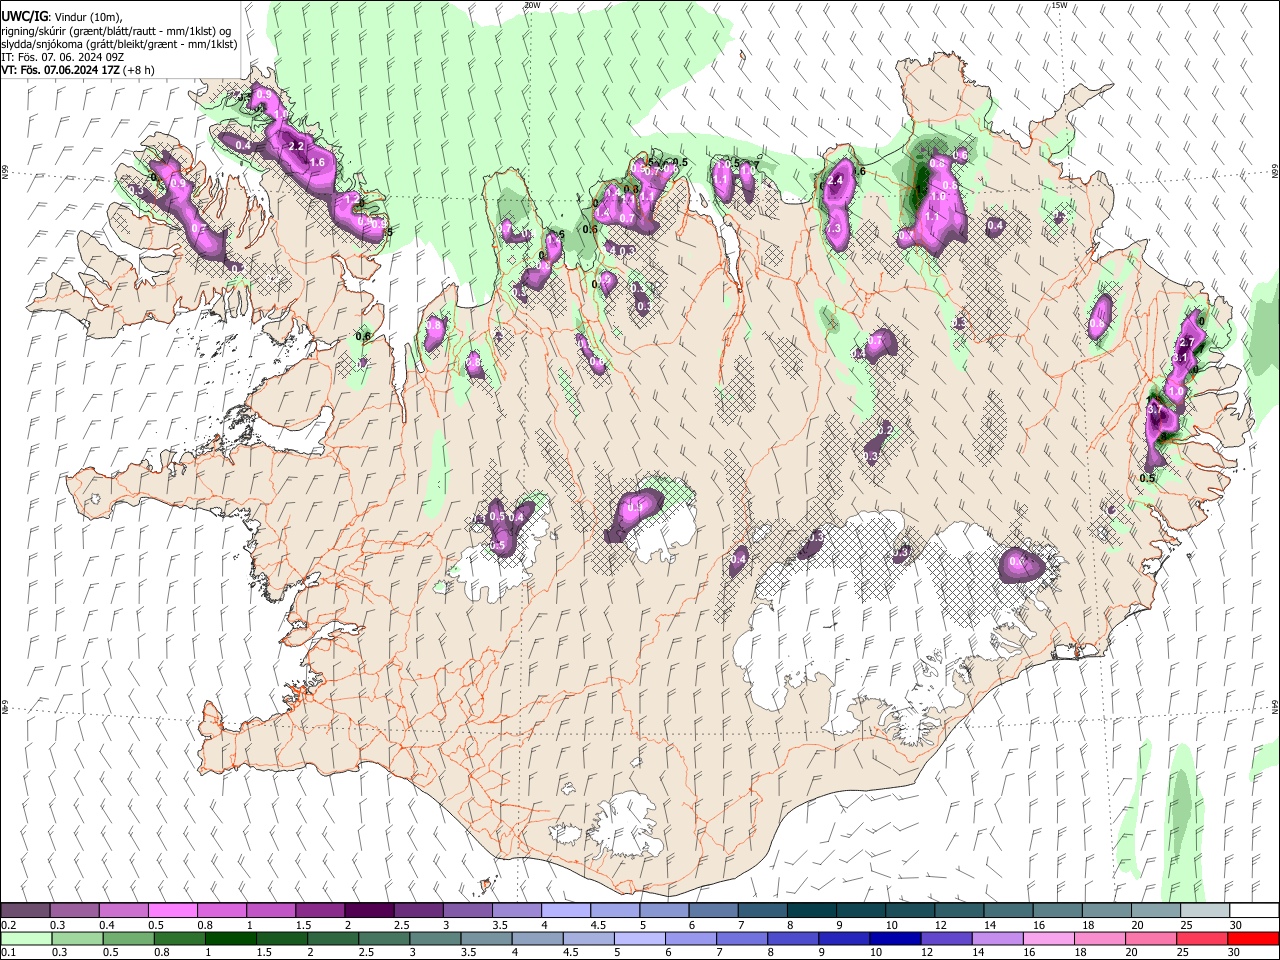This screenshot has width=1280, height=960.
Task: Select upper legend swatch between 8 and 9
Action: tap(812, 910)
